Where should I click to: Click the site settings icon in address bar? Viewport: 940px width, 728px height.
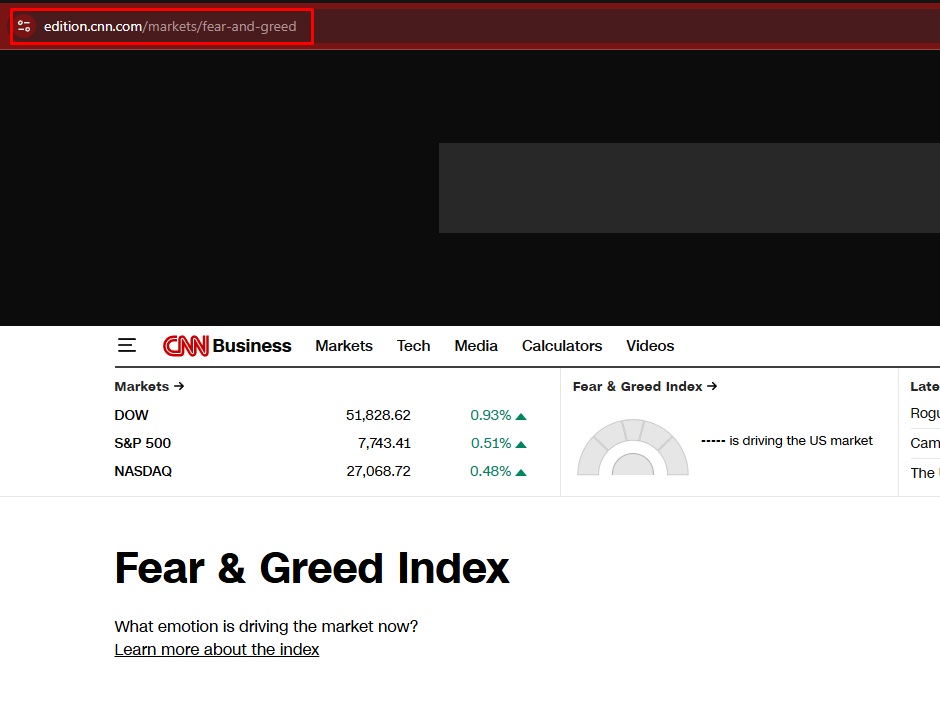click(x=24, y=26)
